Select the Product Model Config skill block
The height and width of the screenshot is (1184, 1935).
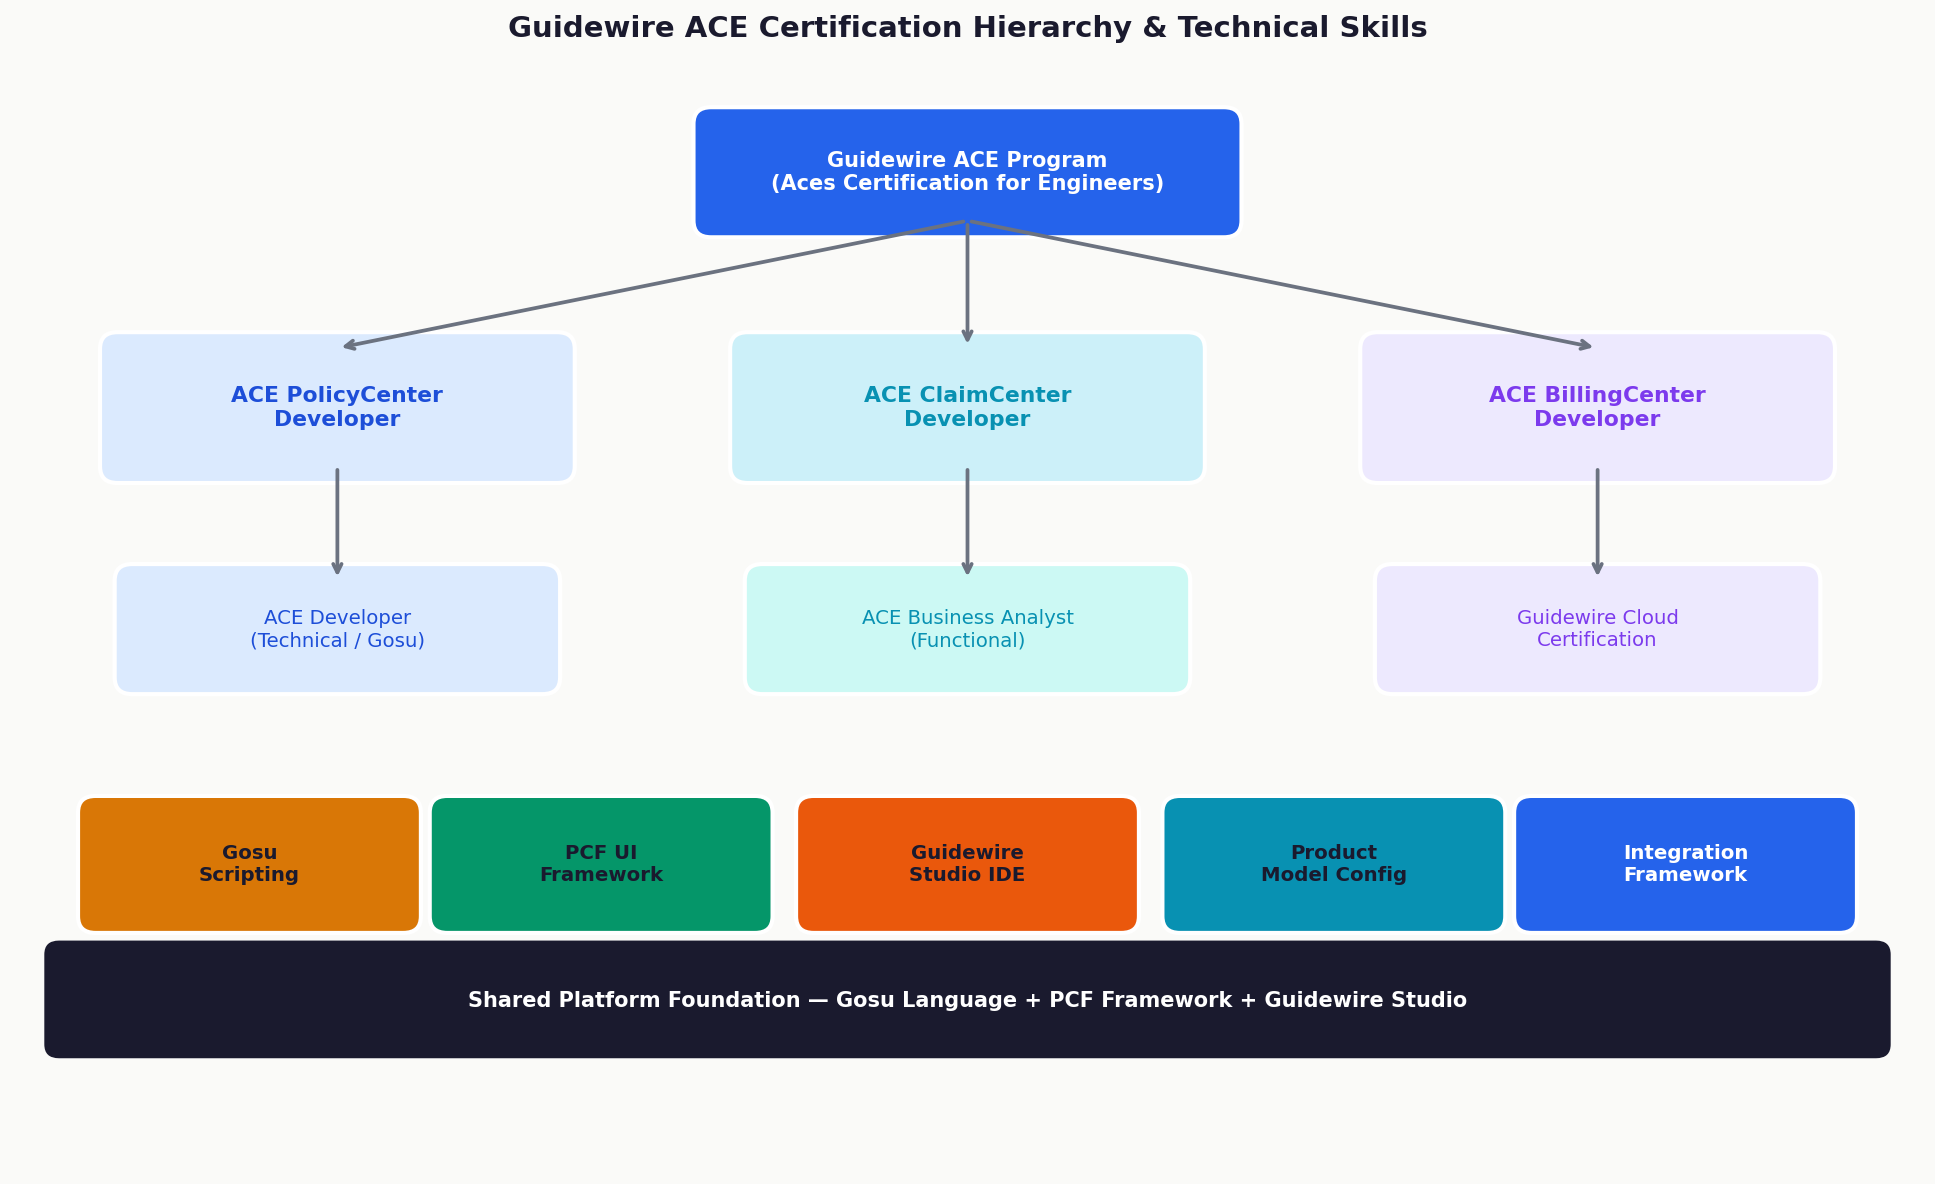1333,864
